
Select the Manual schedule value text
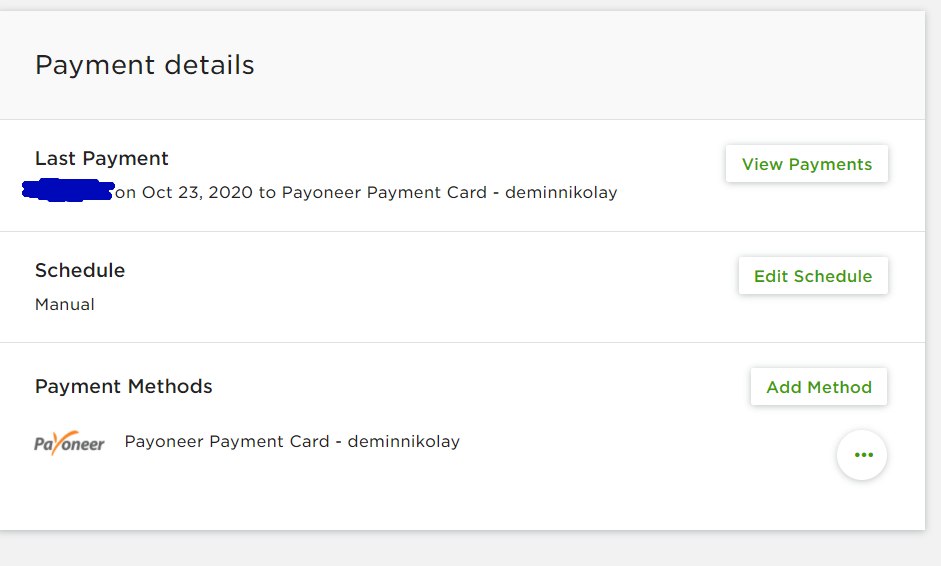(x=65, y=304)
